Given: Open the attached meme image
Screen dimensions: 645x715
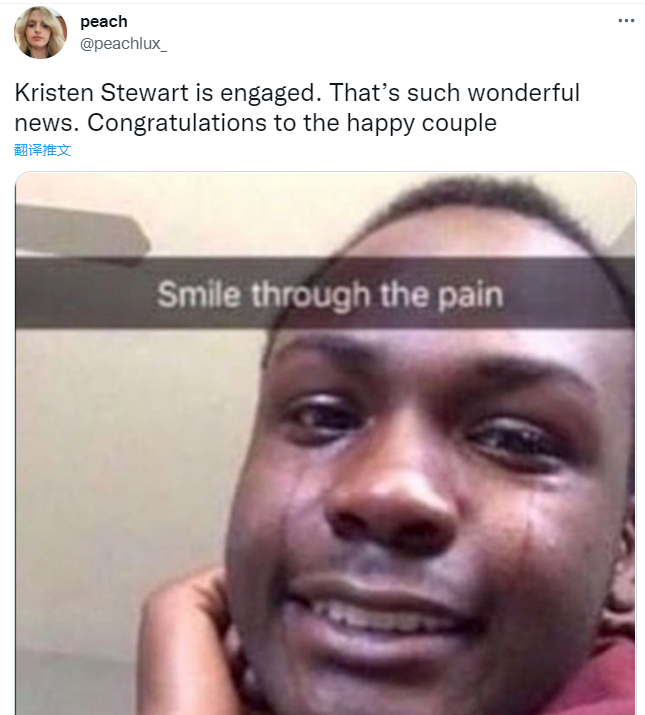Looking at the screenshot, I should (x=325, y=443).
